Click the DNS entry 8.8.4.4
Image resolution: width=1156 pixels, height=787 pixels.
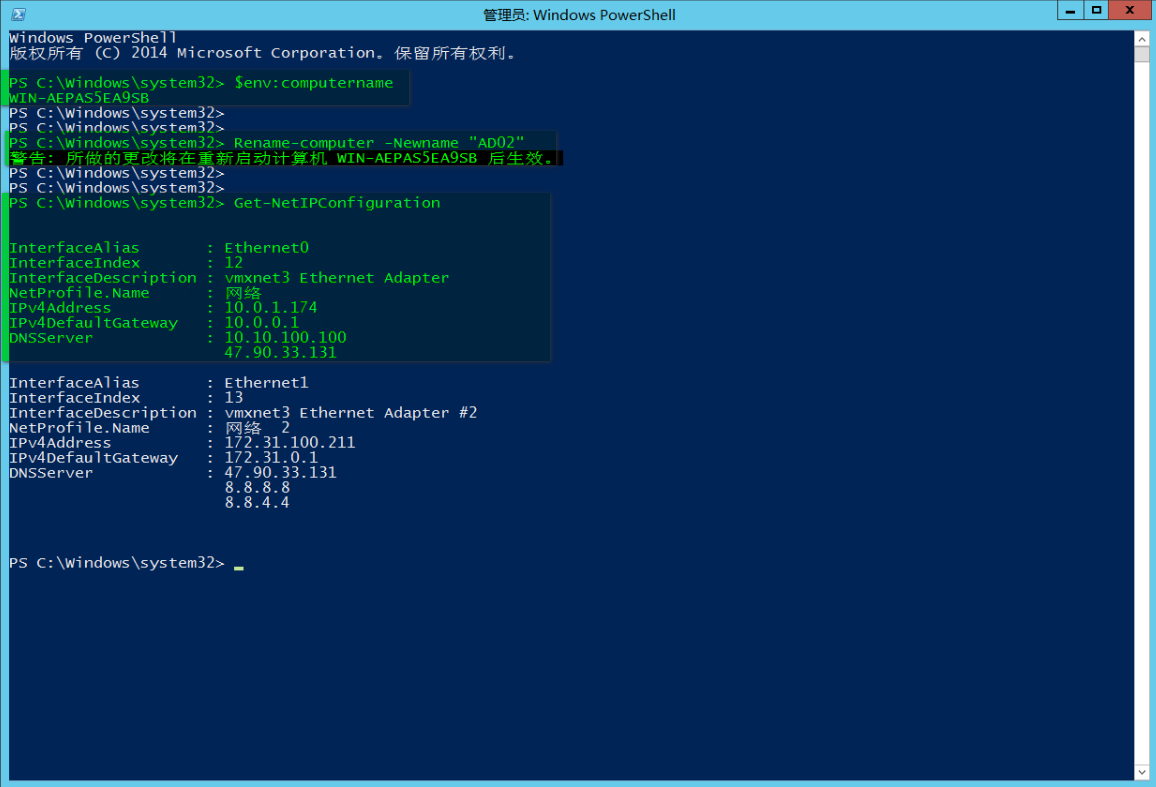pyautogui.click(x=257, y=502)
